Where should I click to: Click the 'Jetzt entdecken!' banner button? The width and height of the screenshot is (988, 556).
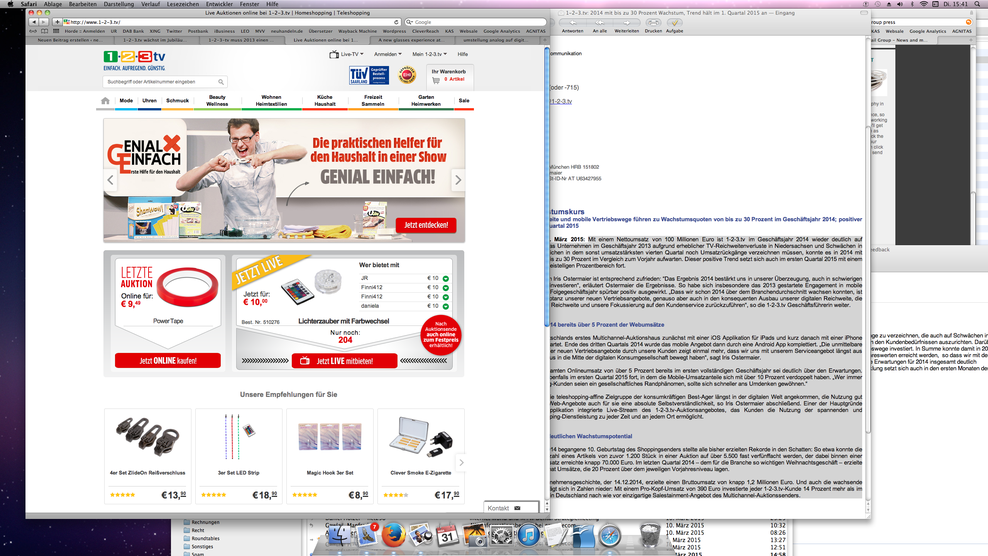pos(427,225)
